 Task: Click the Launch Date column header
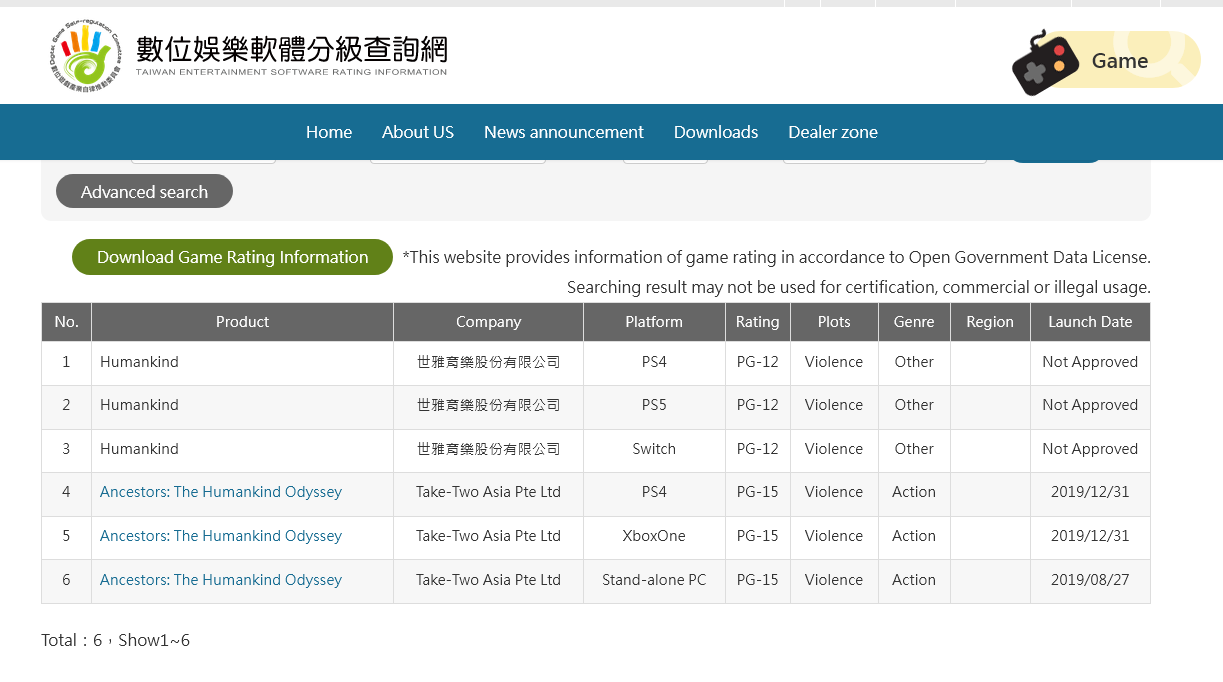click(1089, 322)
